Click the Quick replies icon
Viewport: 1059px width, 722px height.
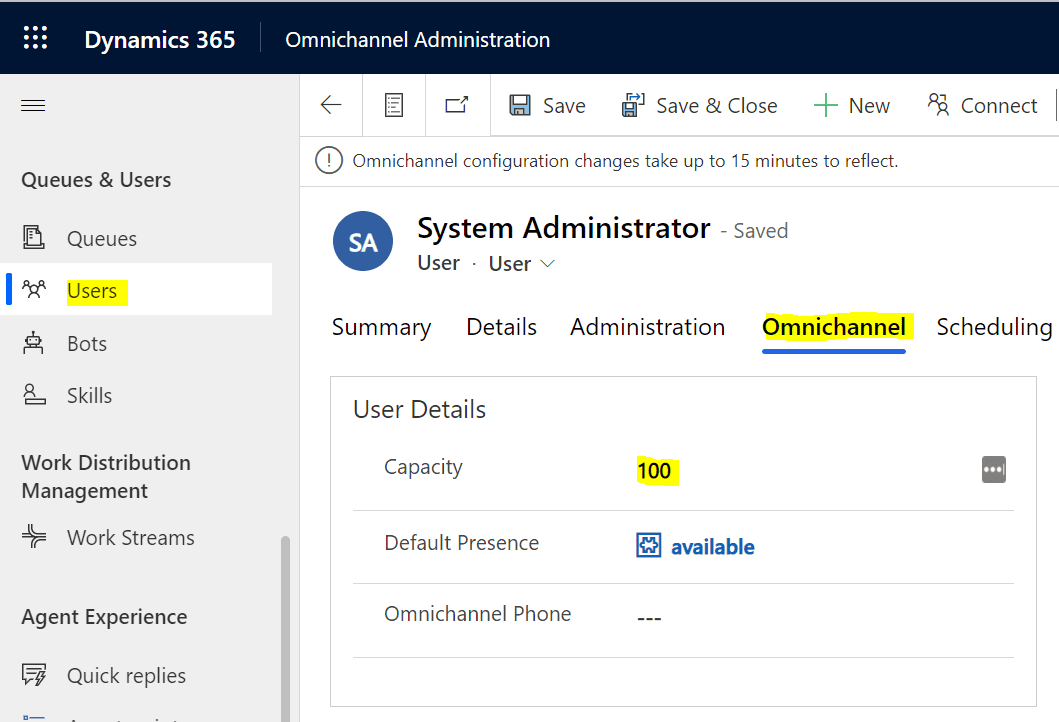tap(34, 675)
